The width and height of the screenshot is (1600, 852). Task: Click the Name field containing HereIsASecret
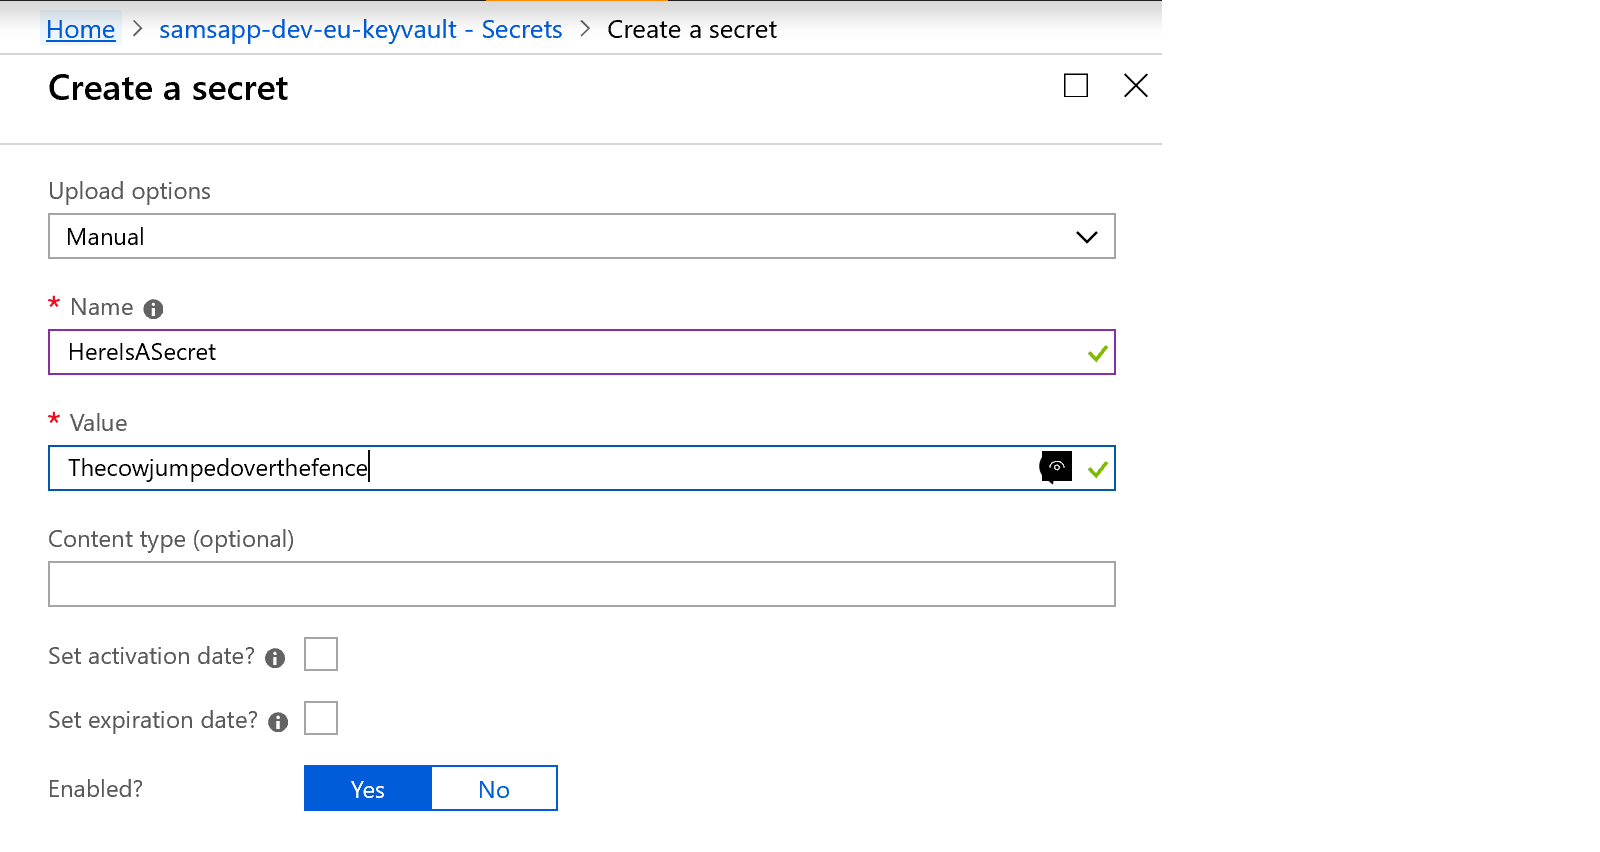tap(560, 353)
